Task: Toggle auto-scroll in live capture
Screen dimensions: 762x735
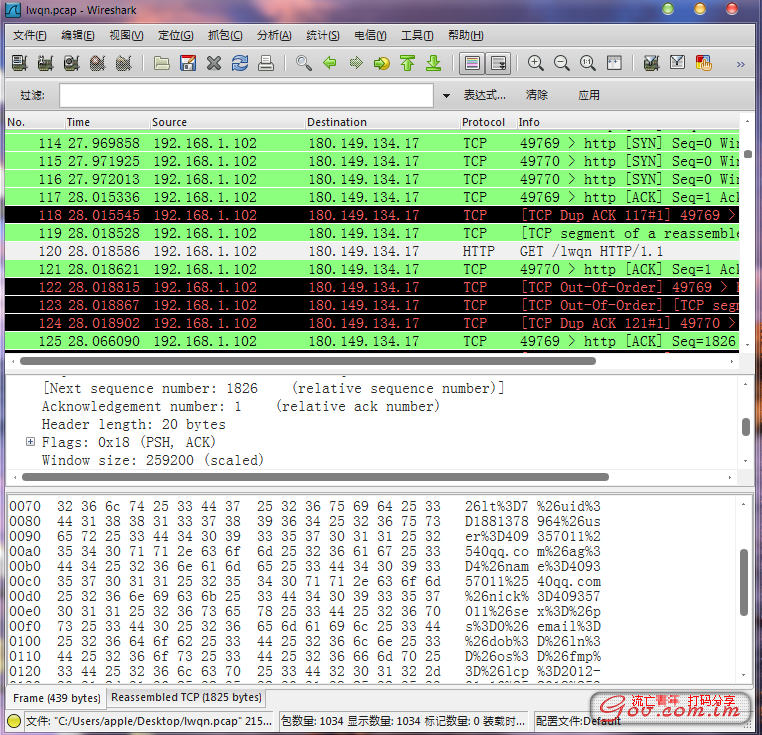Action: point(498,63)
